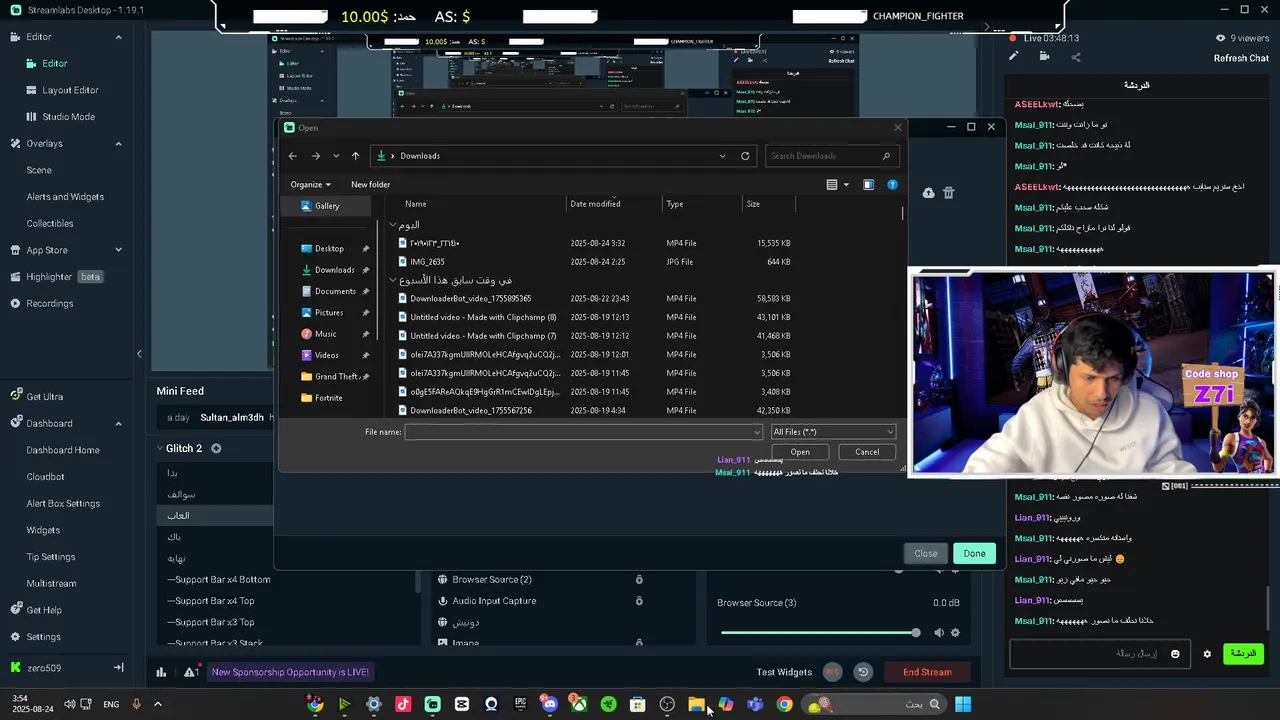Click the trash delete icon in source window

coord(949,193)
